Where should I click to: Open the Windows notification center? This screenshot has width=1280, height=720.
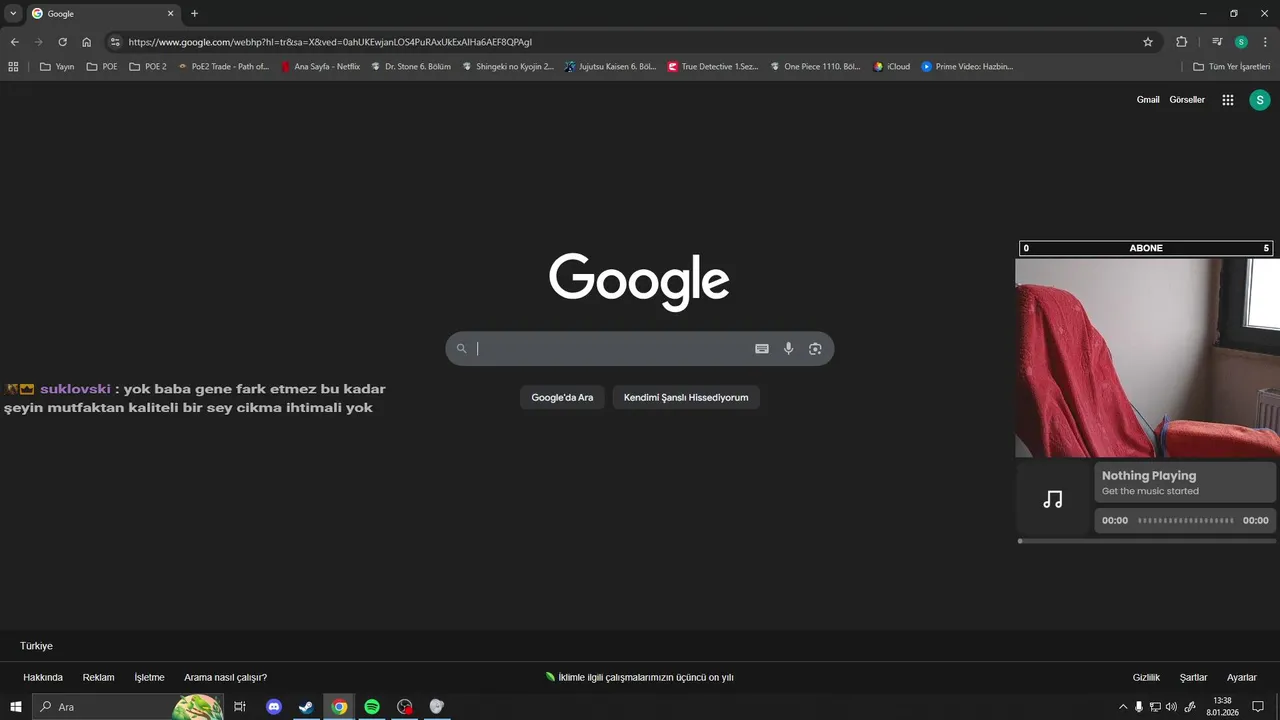tap(1258, 707)
